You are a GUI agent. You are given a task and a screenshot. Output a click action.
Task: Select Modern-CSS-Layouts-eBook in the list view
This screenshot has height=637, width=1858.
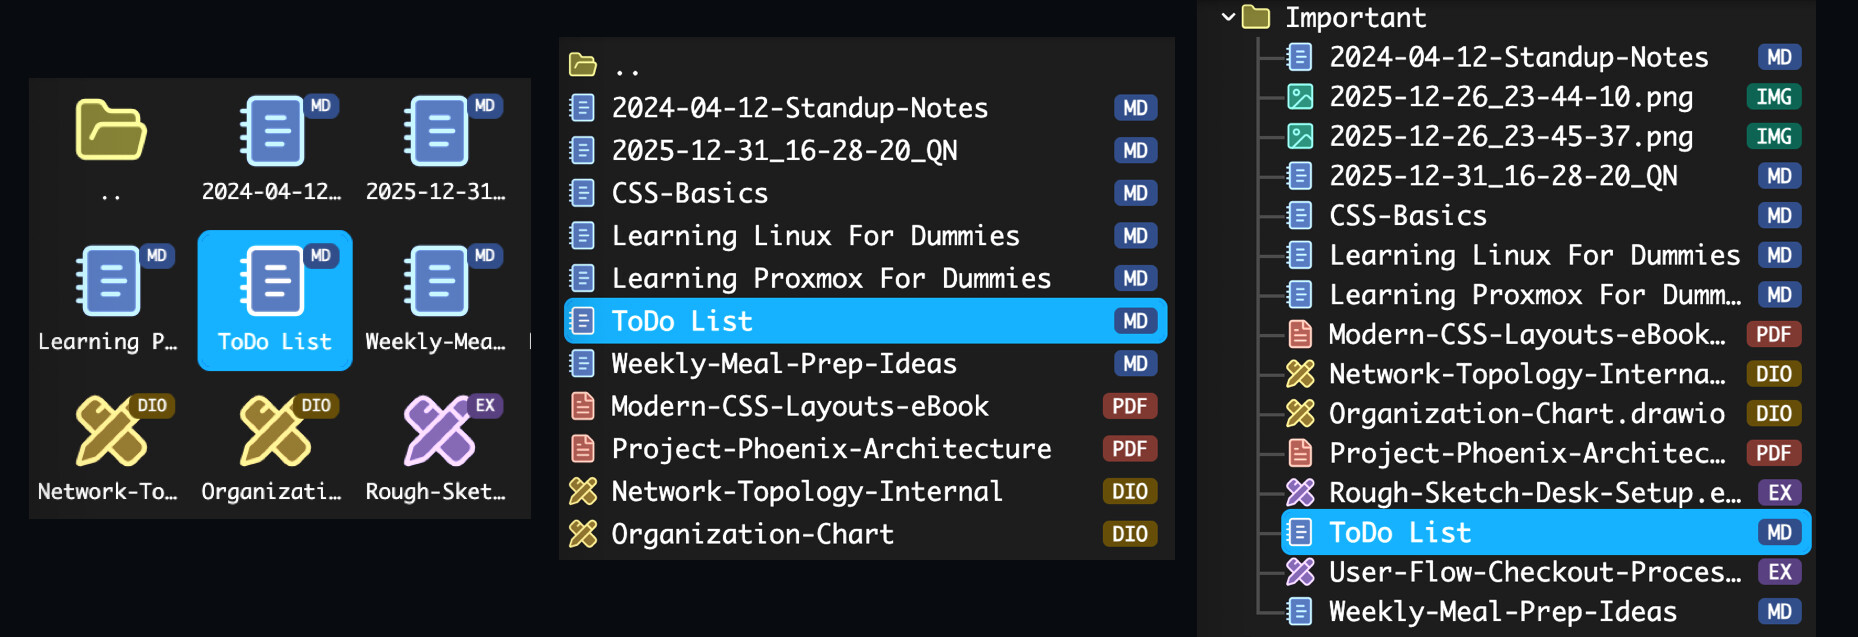(799, 406)
